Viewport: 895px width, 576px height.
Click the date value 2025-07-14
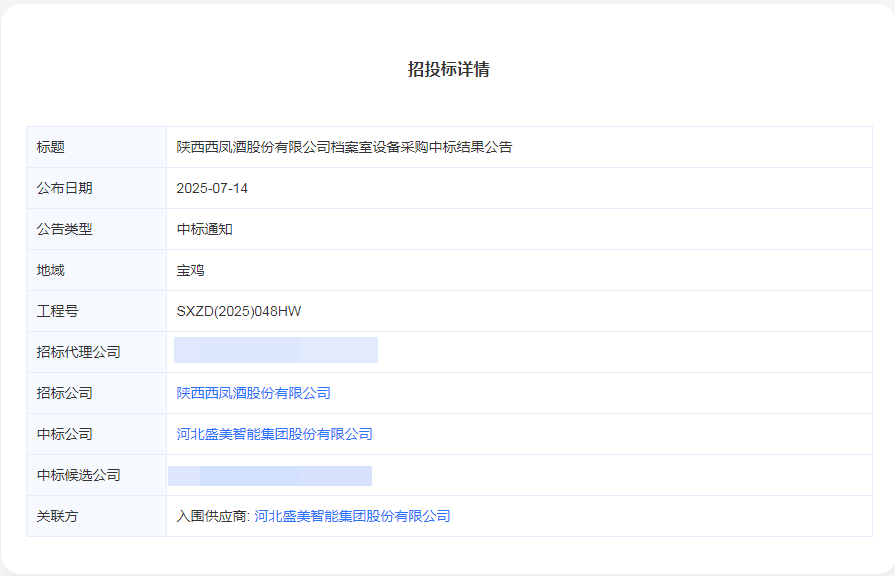(212, 188)
